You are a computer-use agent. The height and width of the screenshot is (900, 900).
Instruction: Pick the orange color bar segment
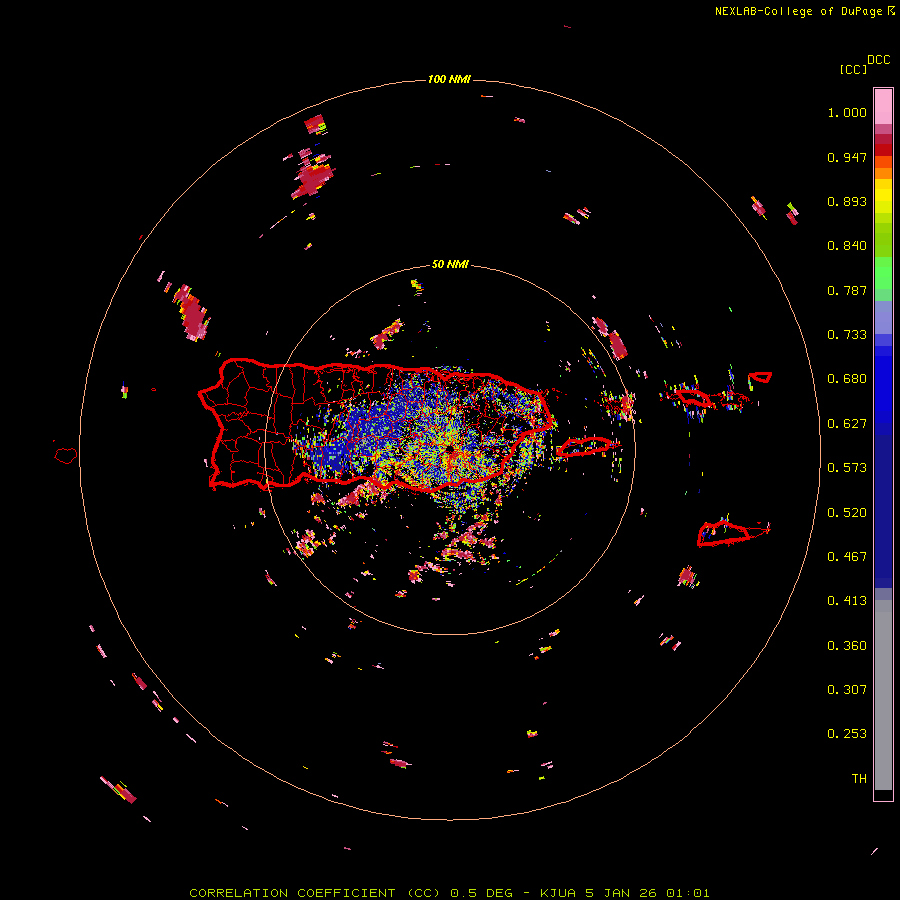(883, 173)
